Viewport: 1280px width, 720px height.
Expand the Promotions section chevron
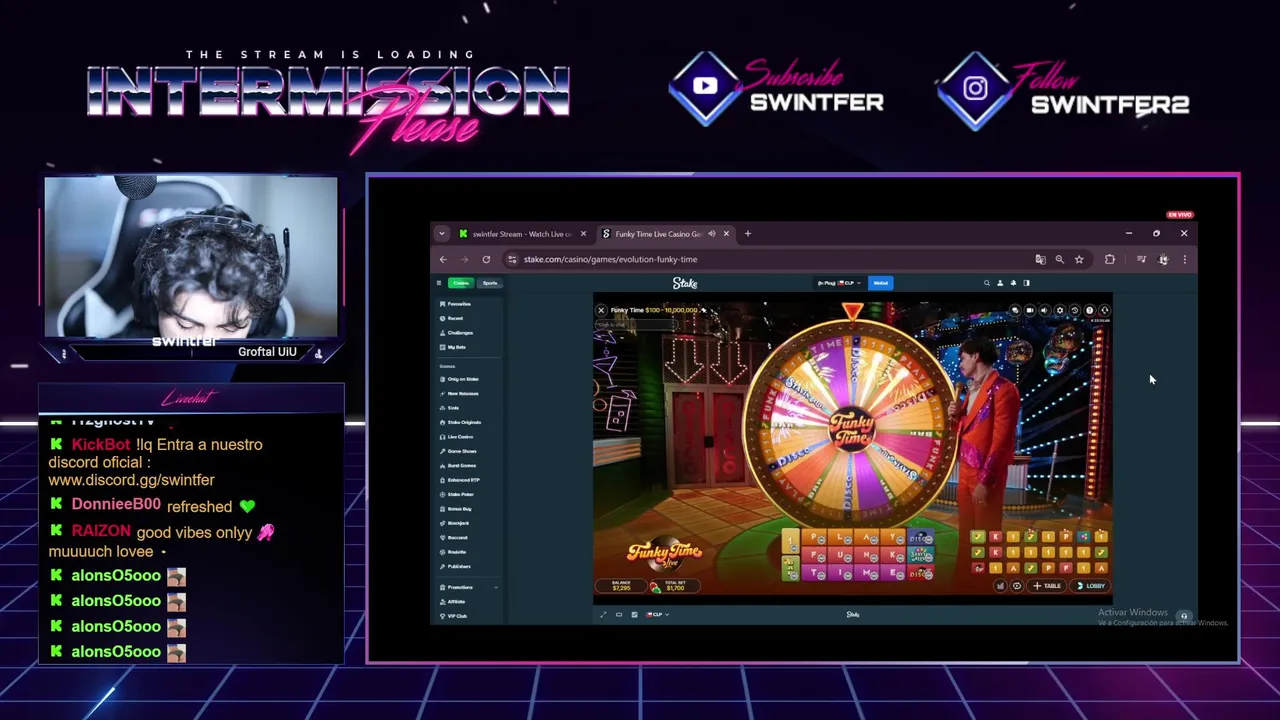(496, 587)
